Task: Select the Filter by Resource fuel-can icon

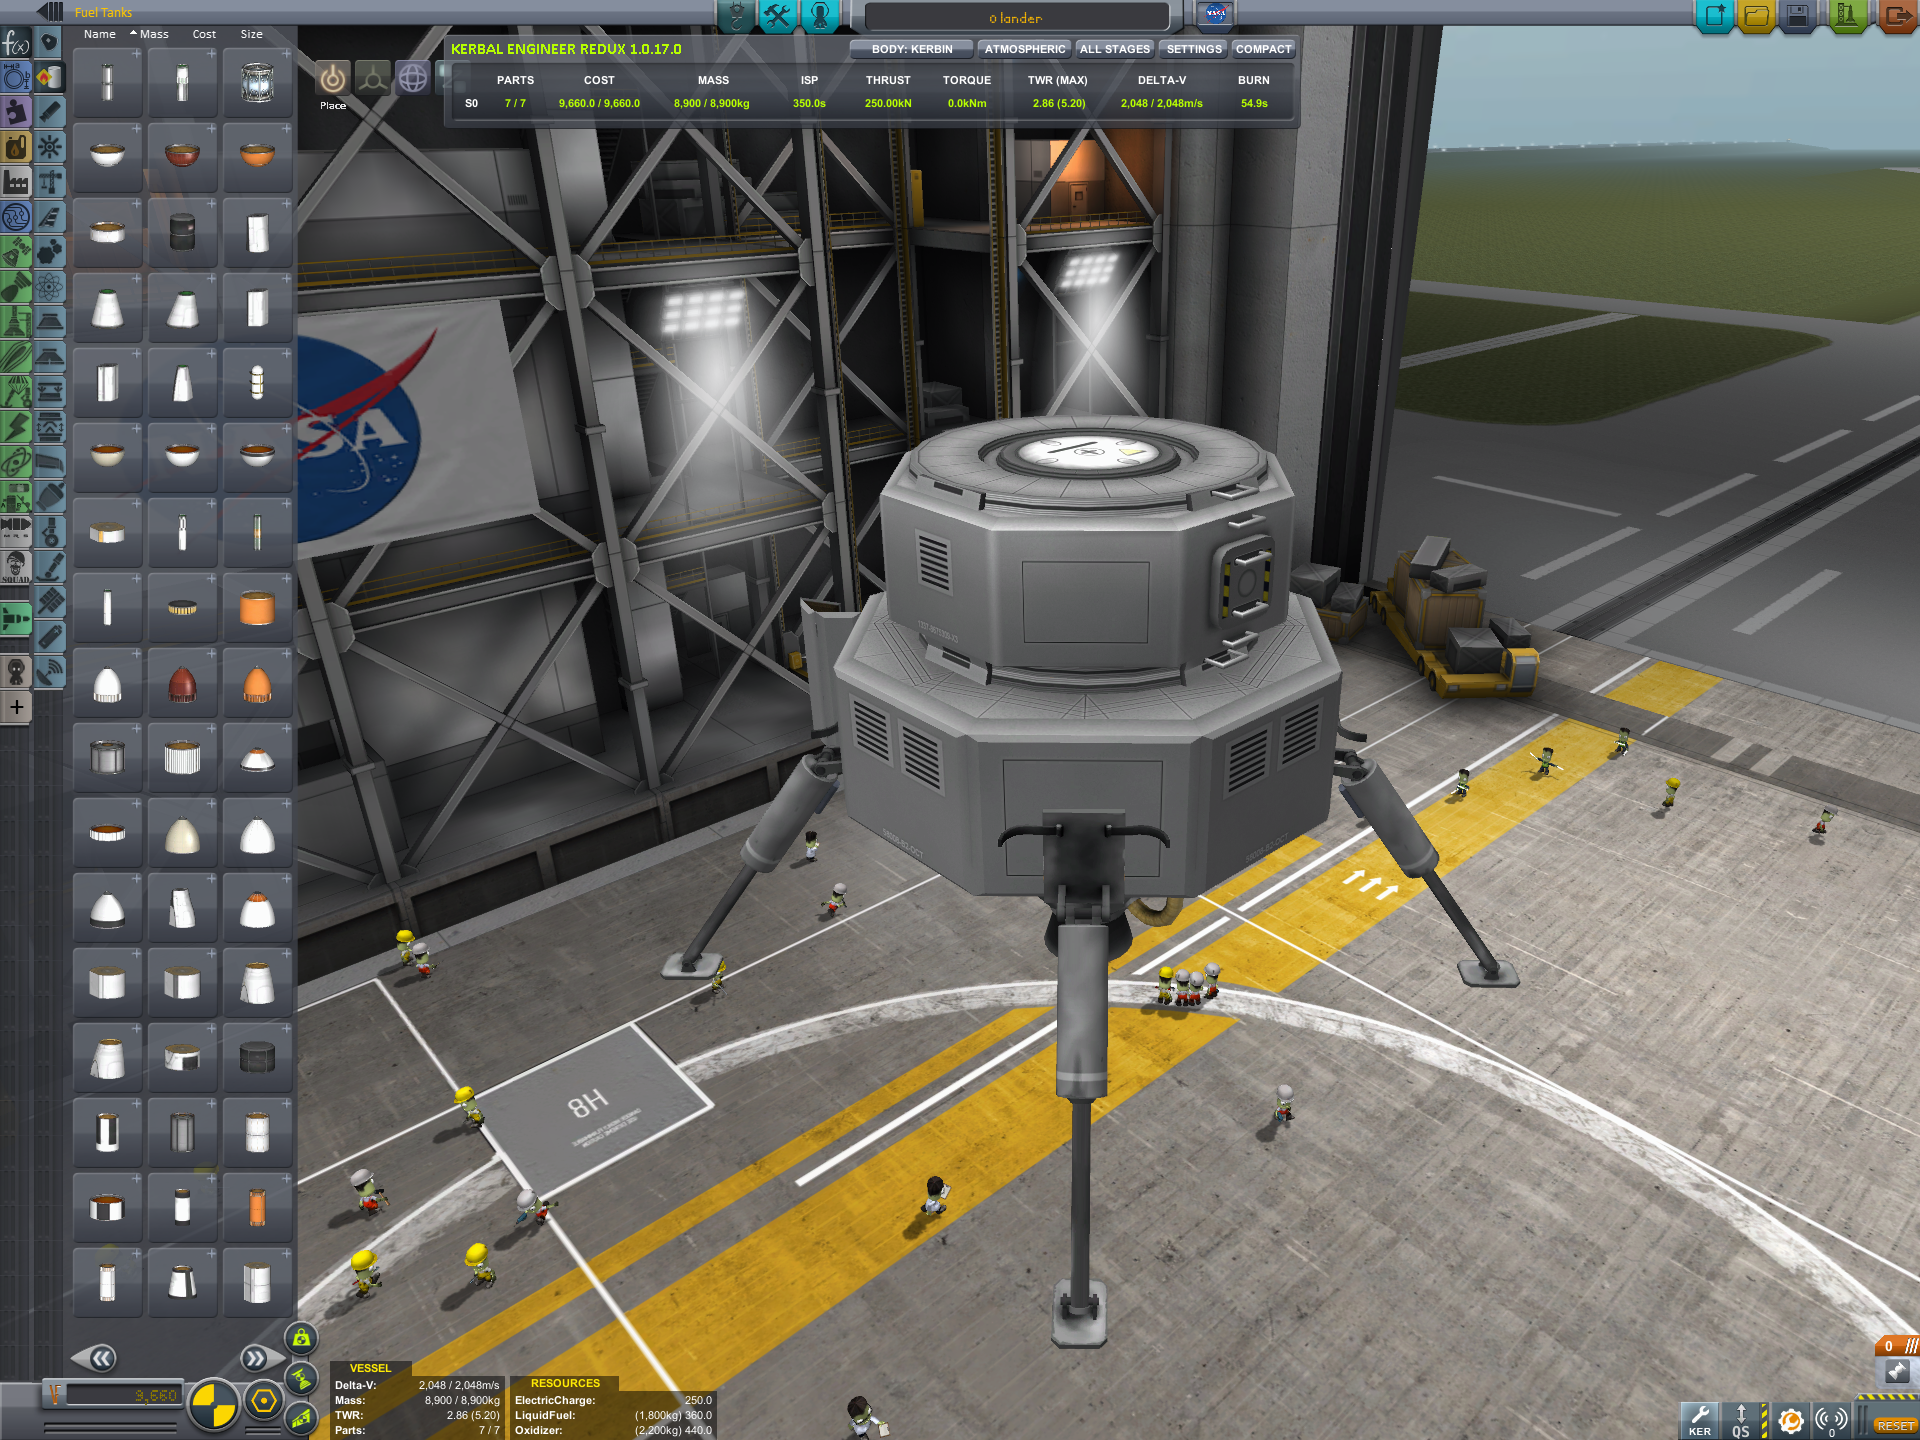Action: 16,147
